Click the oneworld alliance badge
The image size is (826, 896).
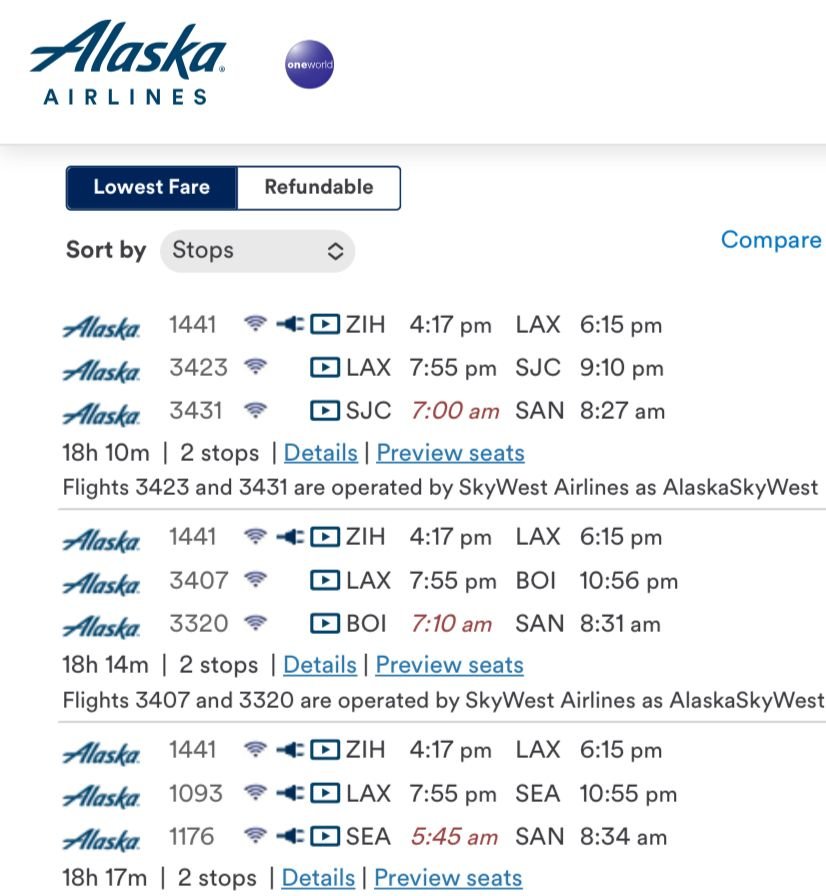pos(309,65)
